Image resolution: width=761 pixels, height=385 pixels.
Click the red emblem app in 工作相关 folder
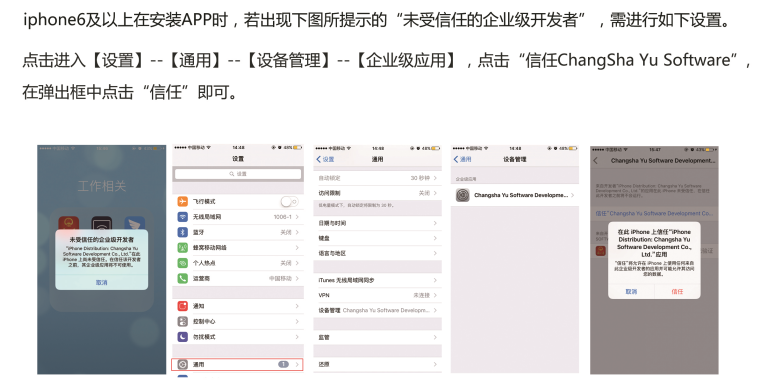[69, 223]
